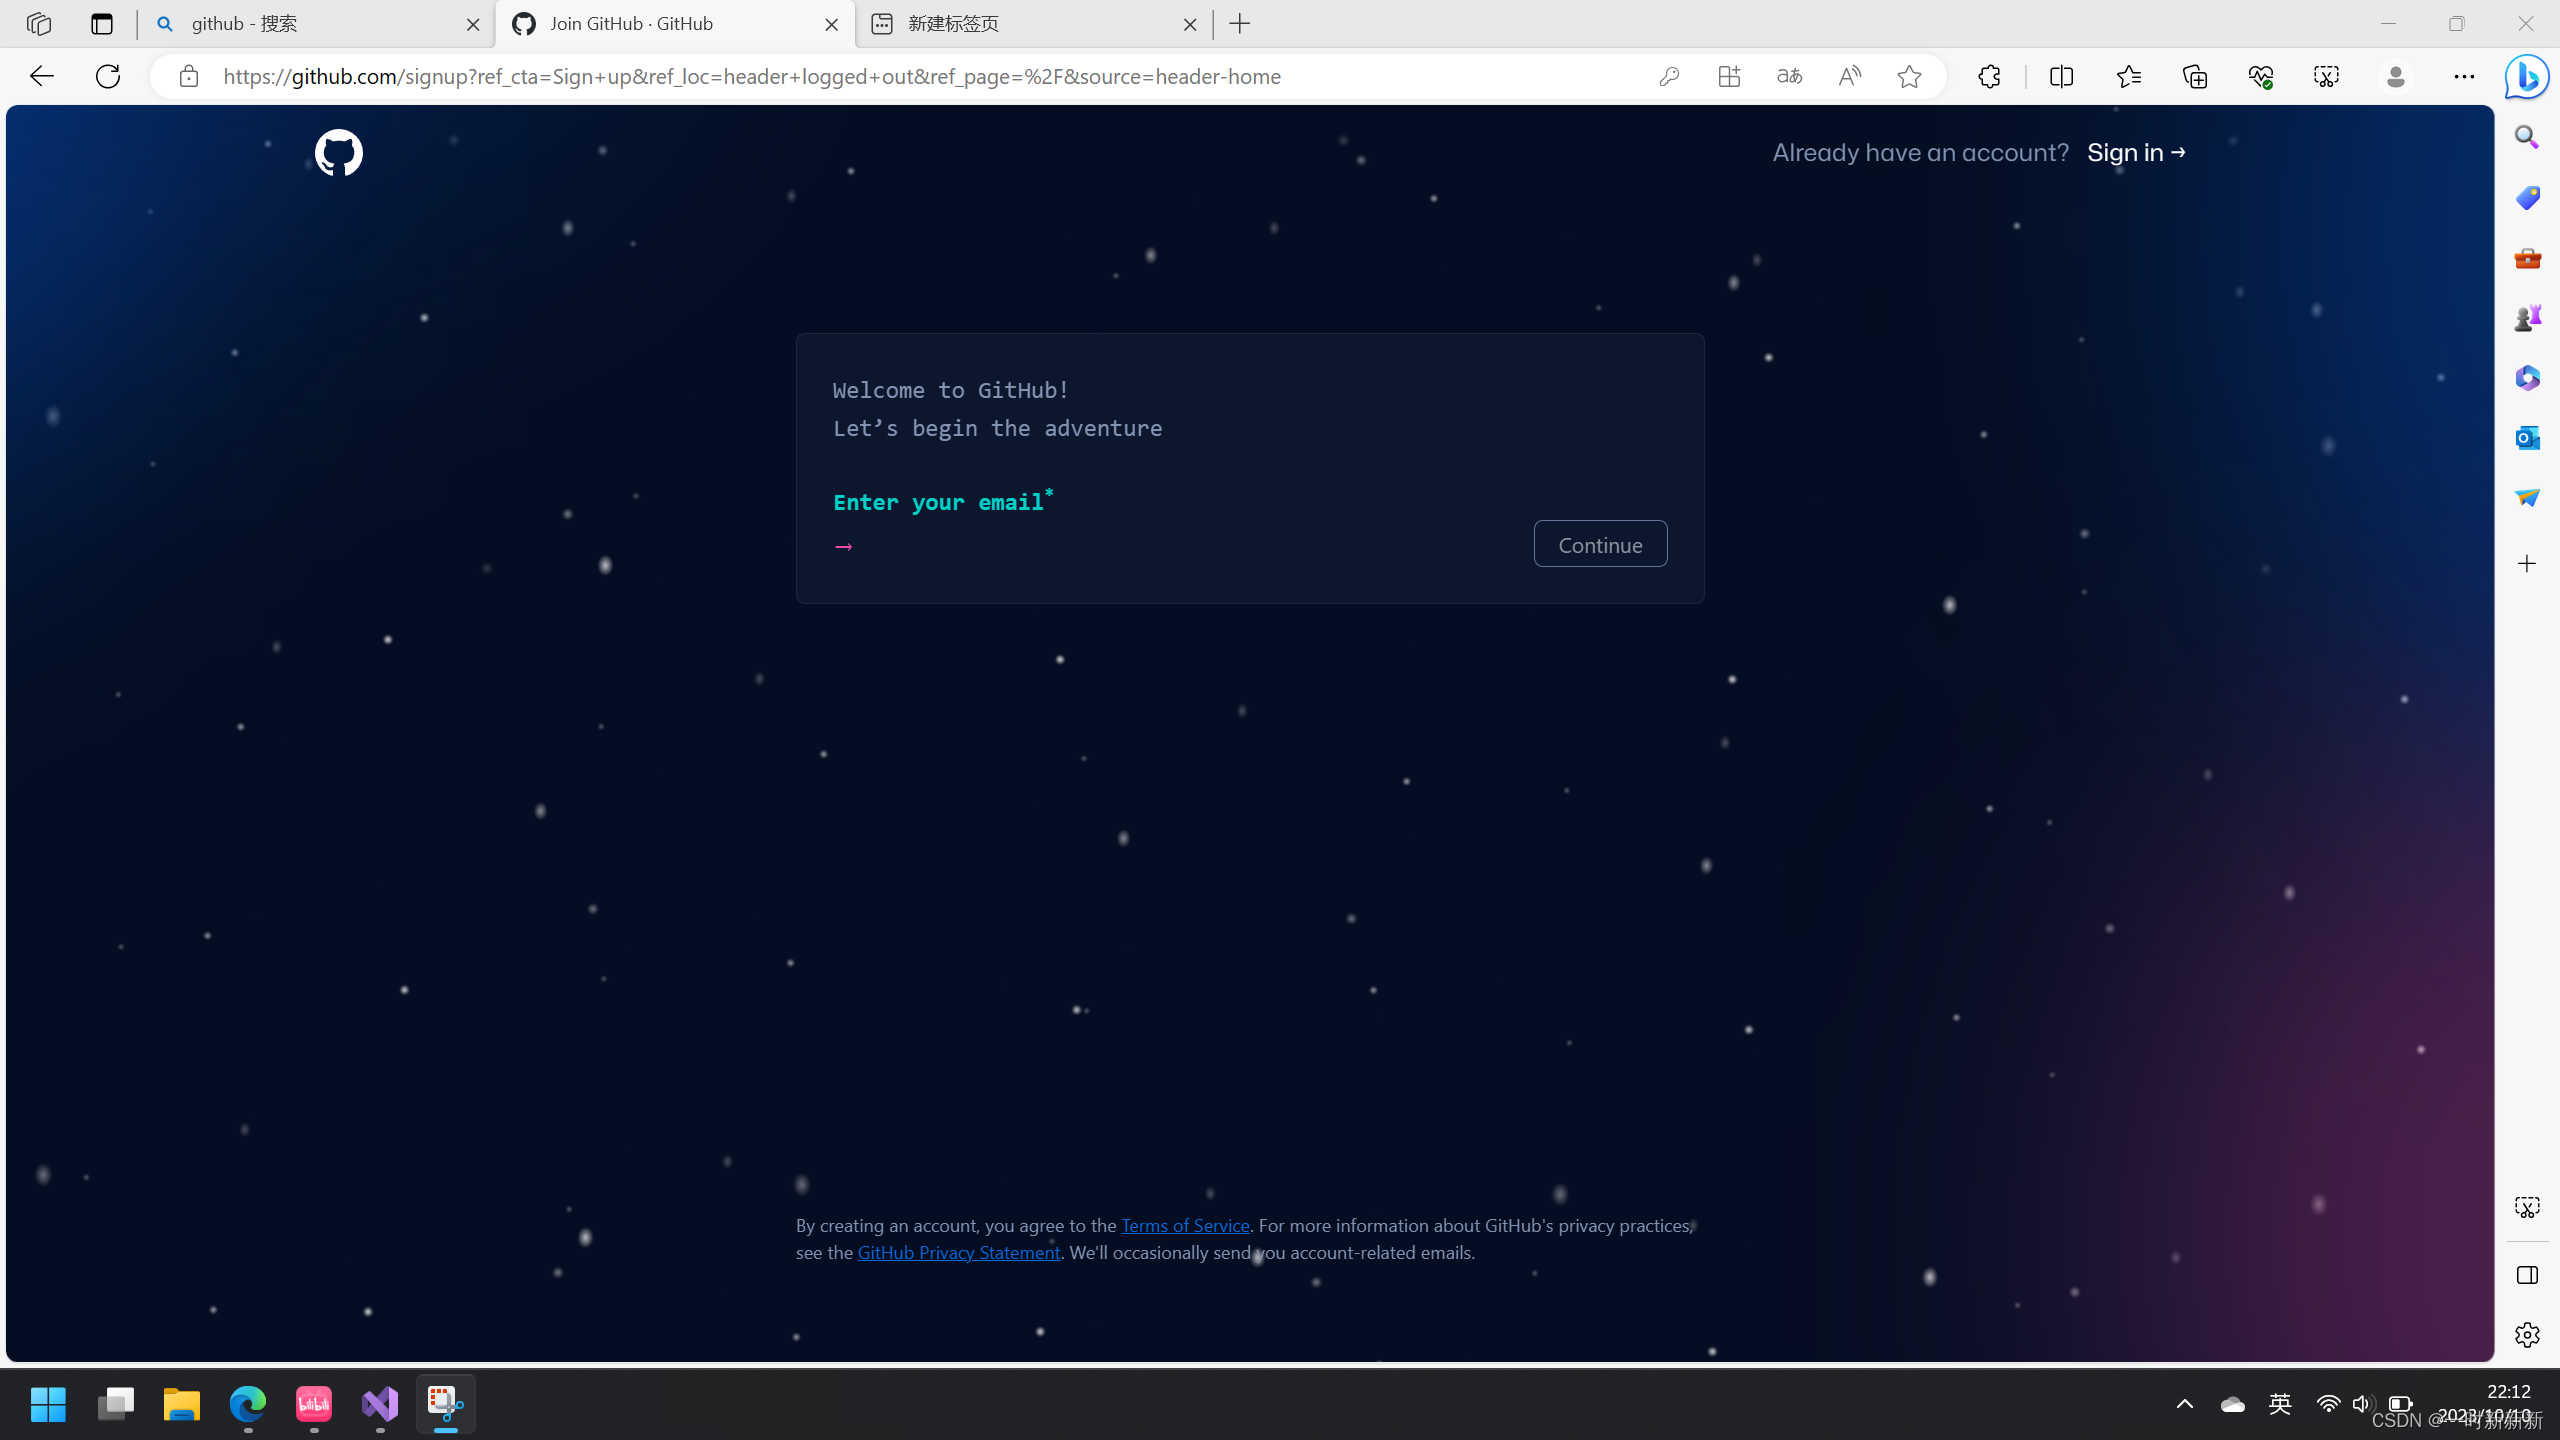Refresh the current page
2560x1440 pixels.
tap(108, 77)
